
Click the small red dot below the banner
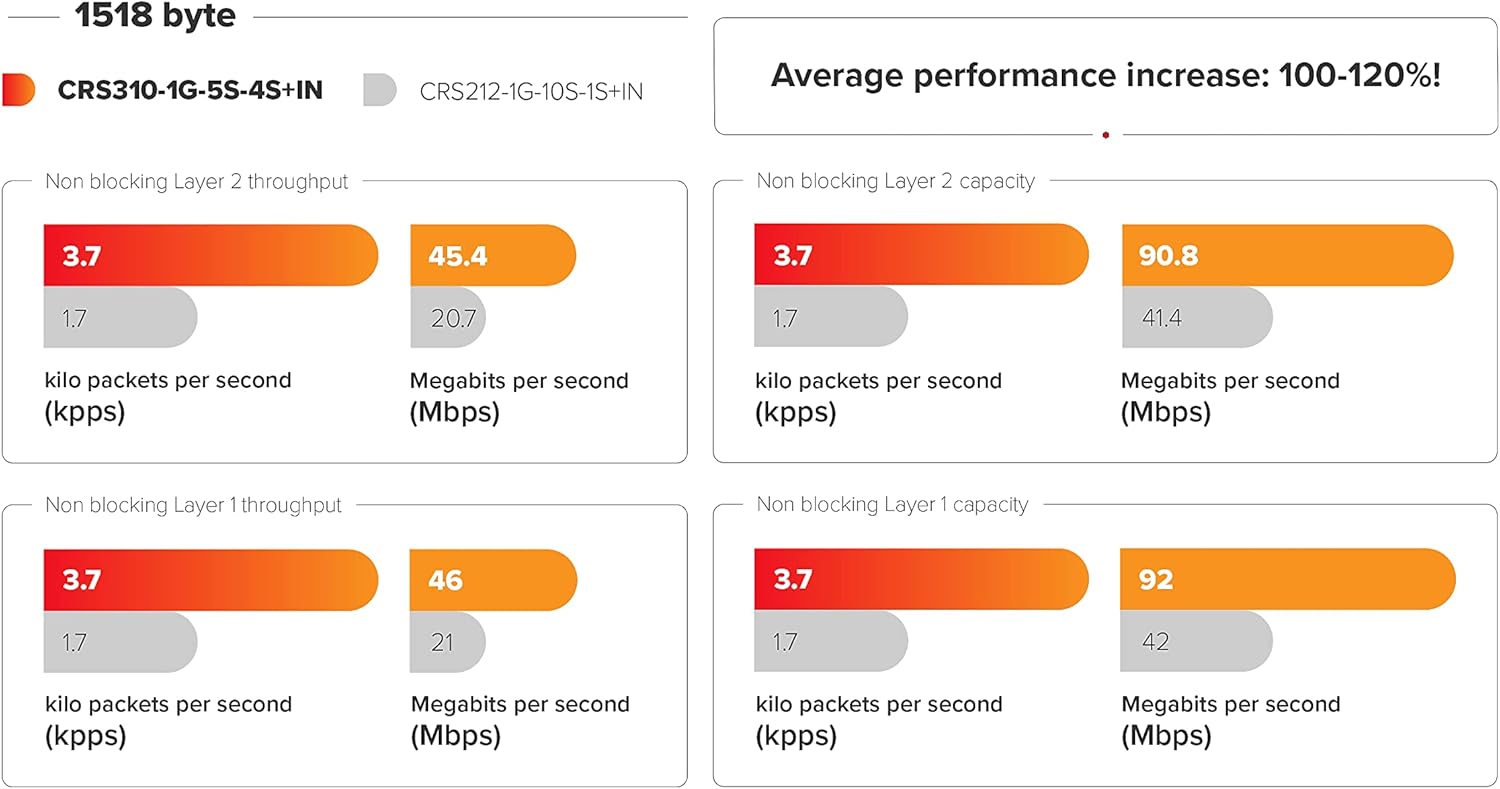[1105, 134]
